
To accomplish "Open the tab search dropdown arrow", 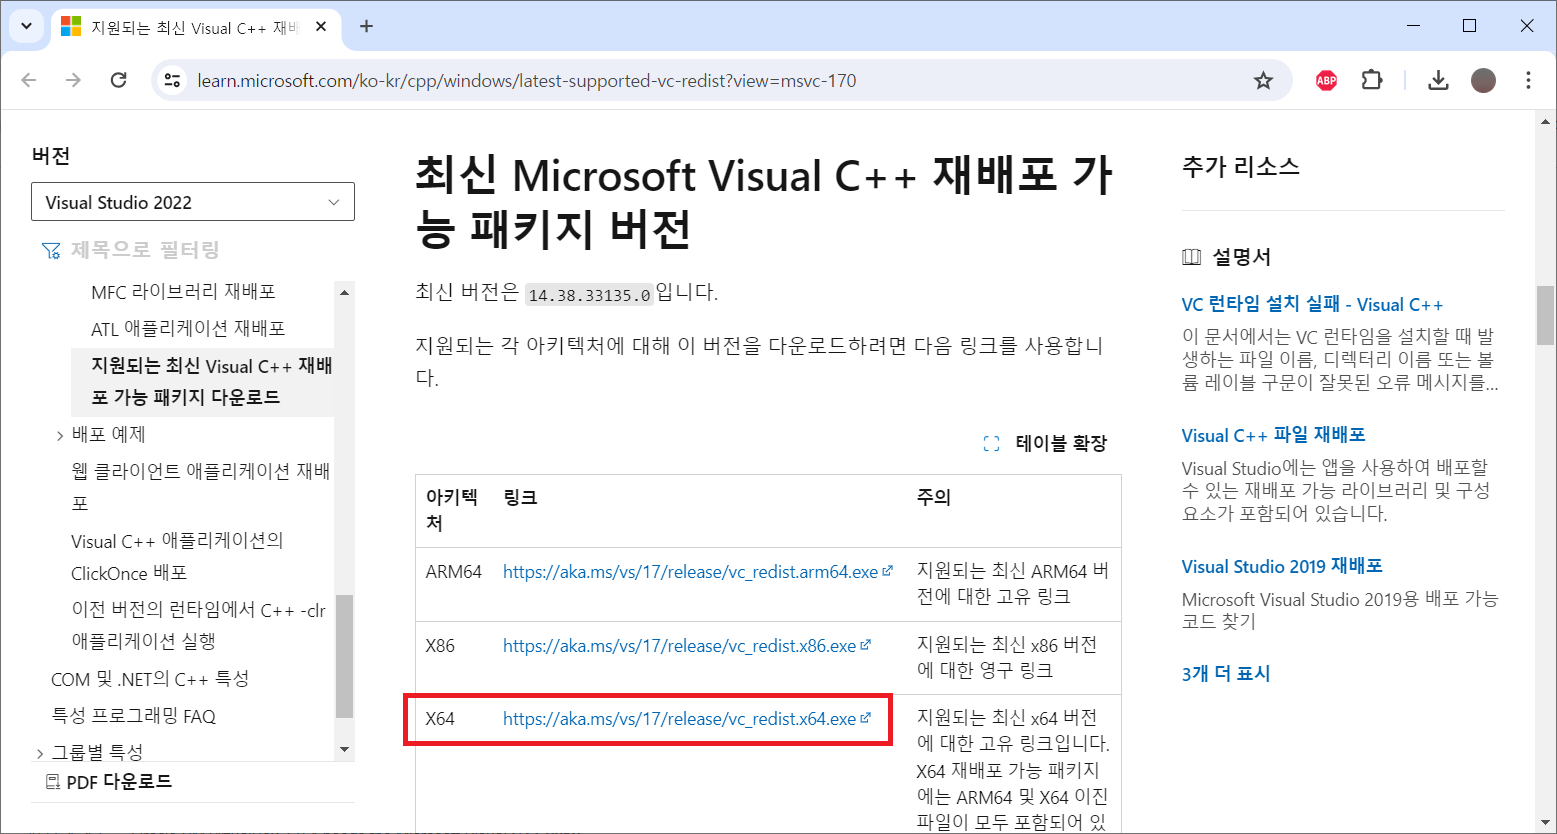I will [x=27, y=26].
